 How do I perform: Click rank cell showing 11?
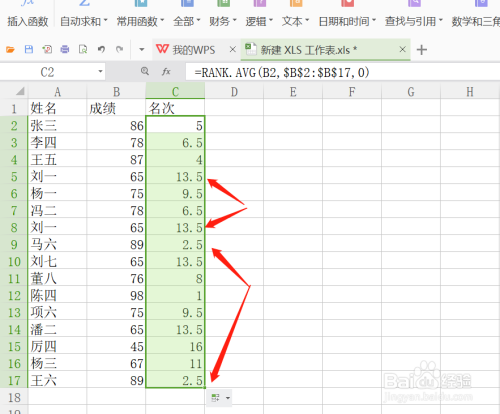175,363
